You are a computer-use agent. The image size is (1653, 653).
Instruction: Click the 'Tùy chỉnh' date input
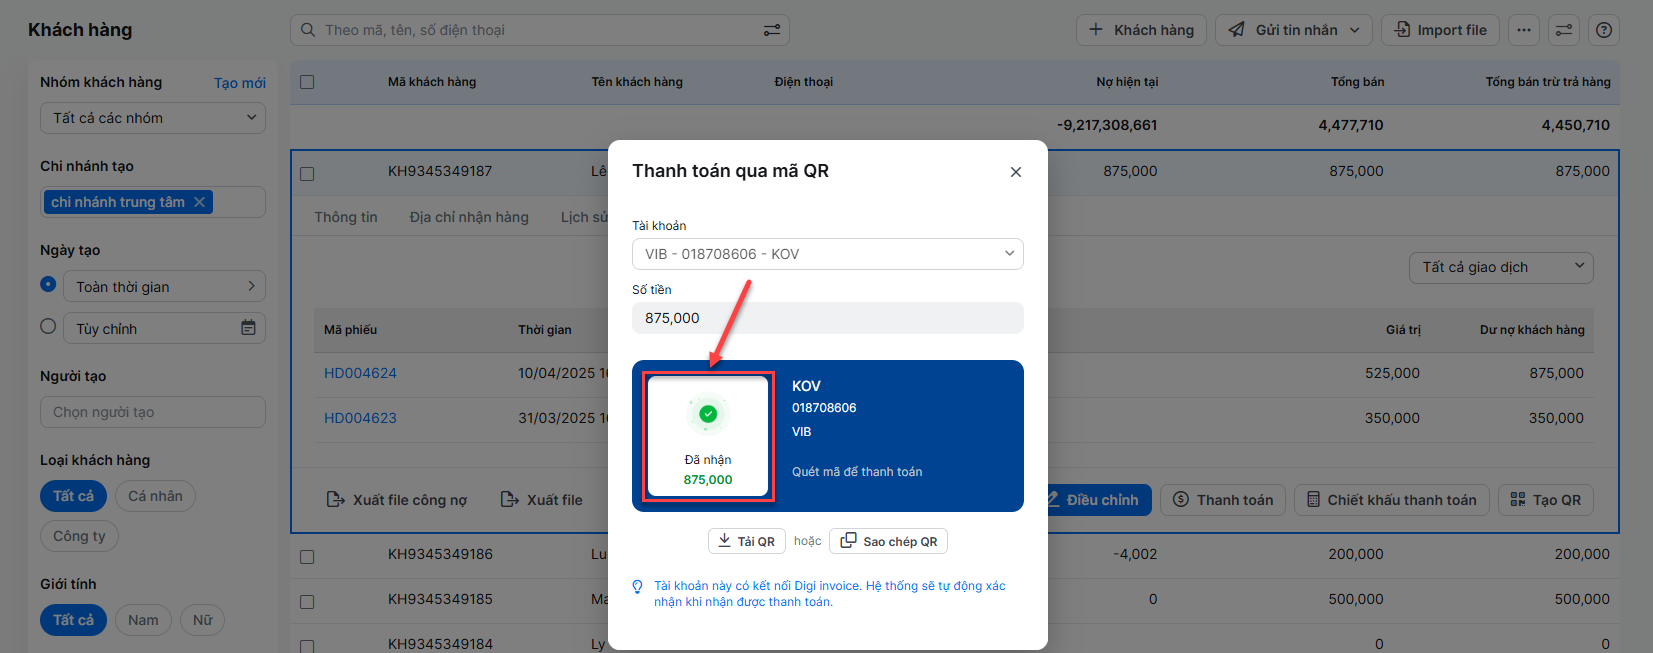165,328
